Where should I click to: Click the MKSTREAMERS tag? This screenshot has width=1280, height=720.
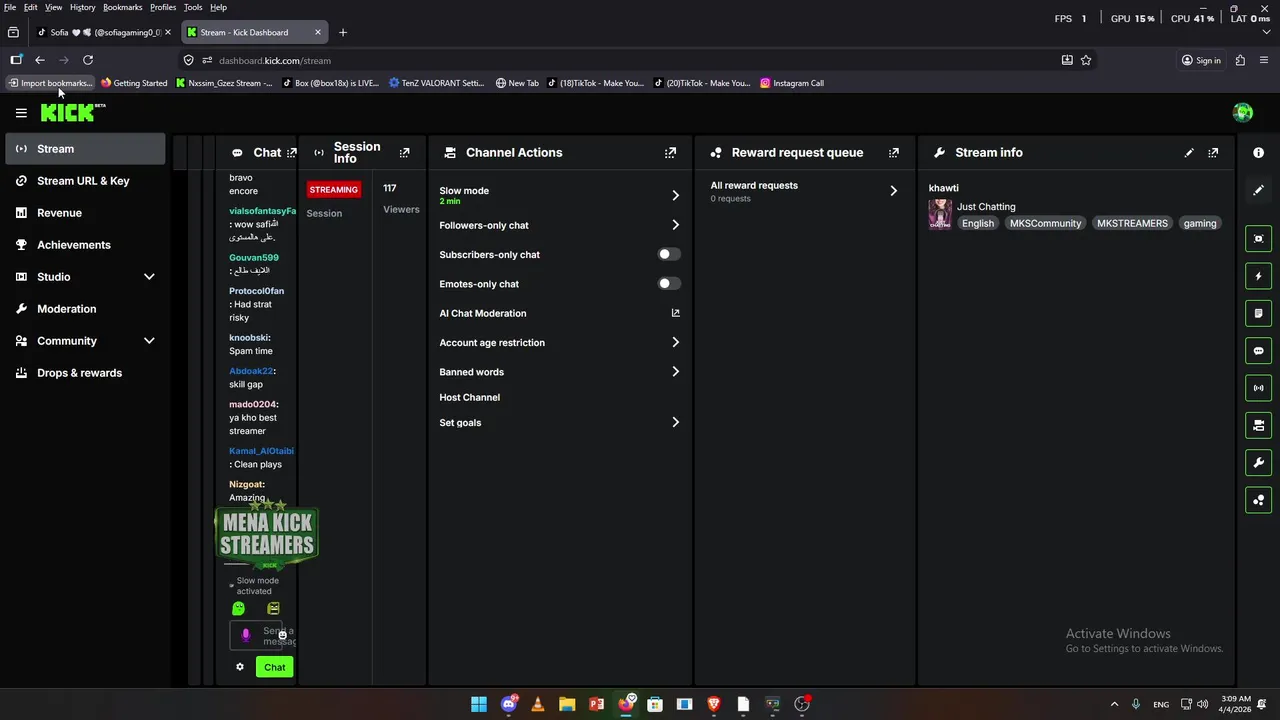click(1132, 223)
